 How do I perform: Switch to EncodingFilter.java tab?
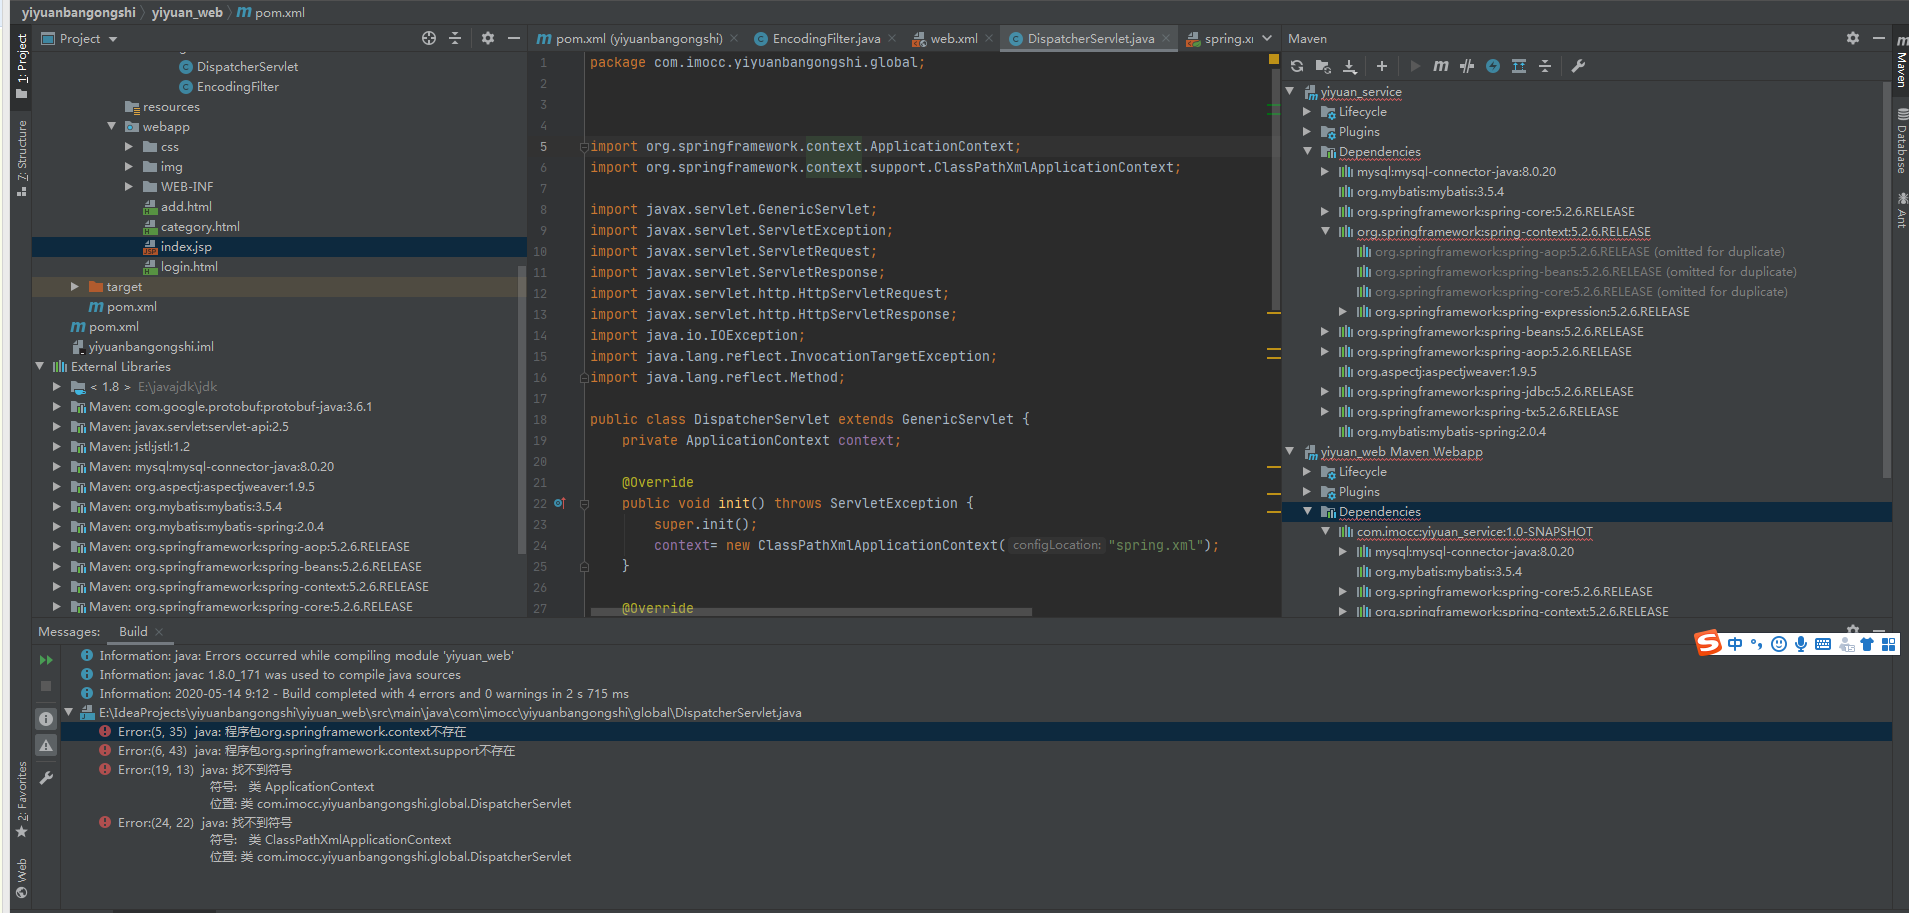click(825, 39)
